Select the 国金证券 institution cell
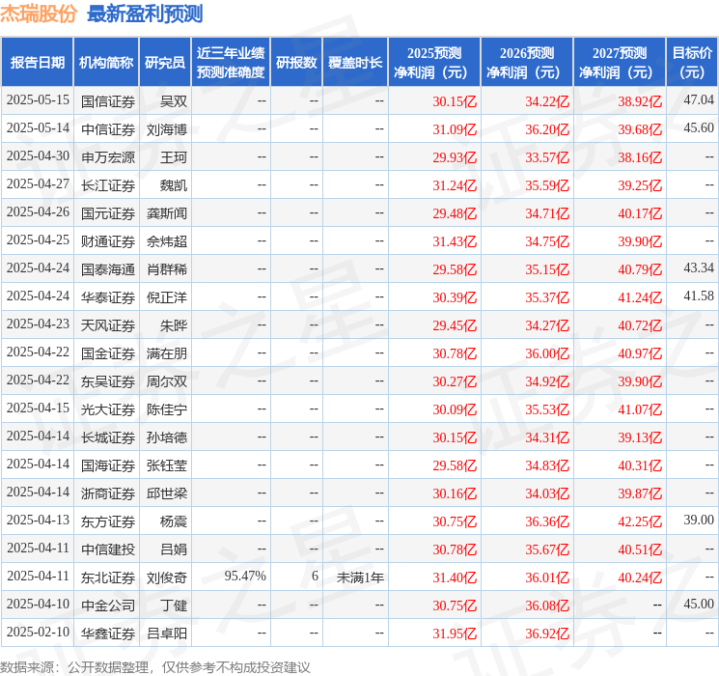This screenshot has height=676, width=719. (108, 353)
